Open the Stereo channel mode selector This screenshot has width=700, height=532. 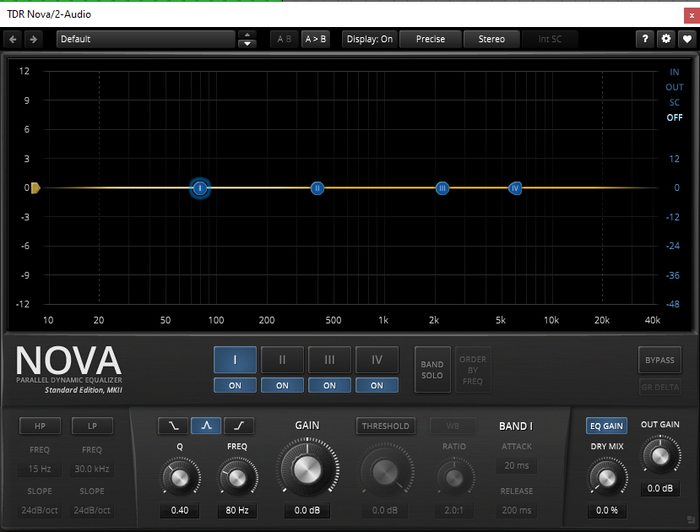491,39
